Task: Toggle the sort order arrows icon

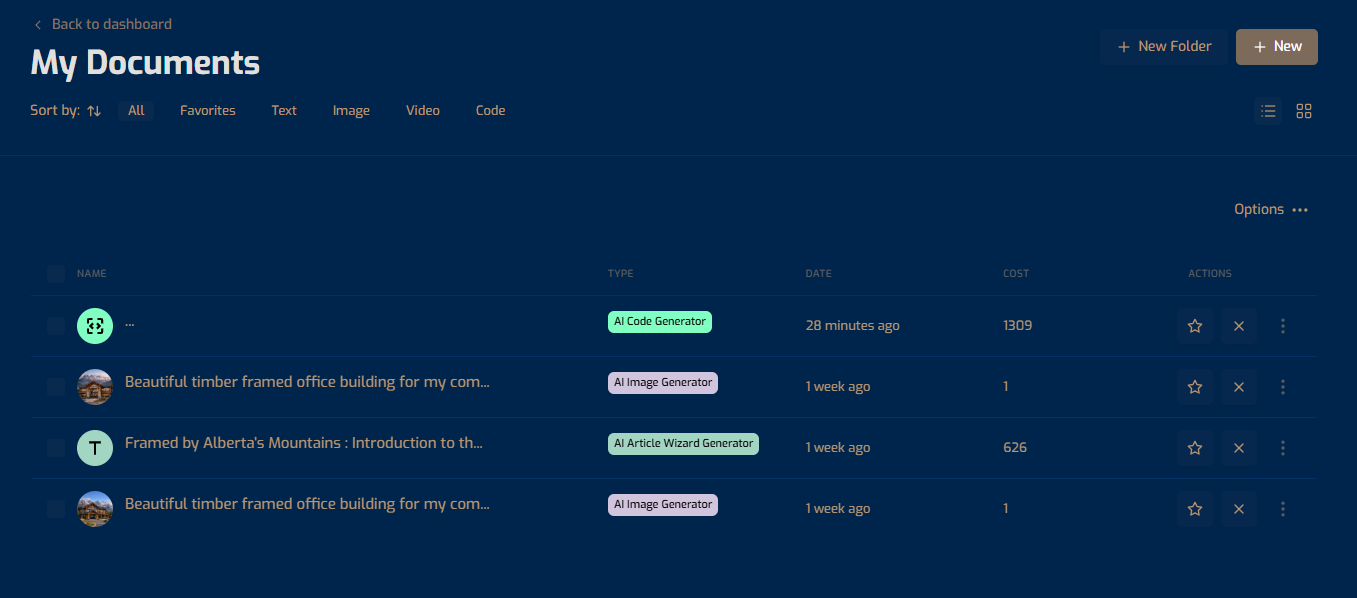Action: tap(94, 111)
